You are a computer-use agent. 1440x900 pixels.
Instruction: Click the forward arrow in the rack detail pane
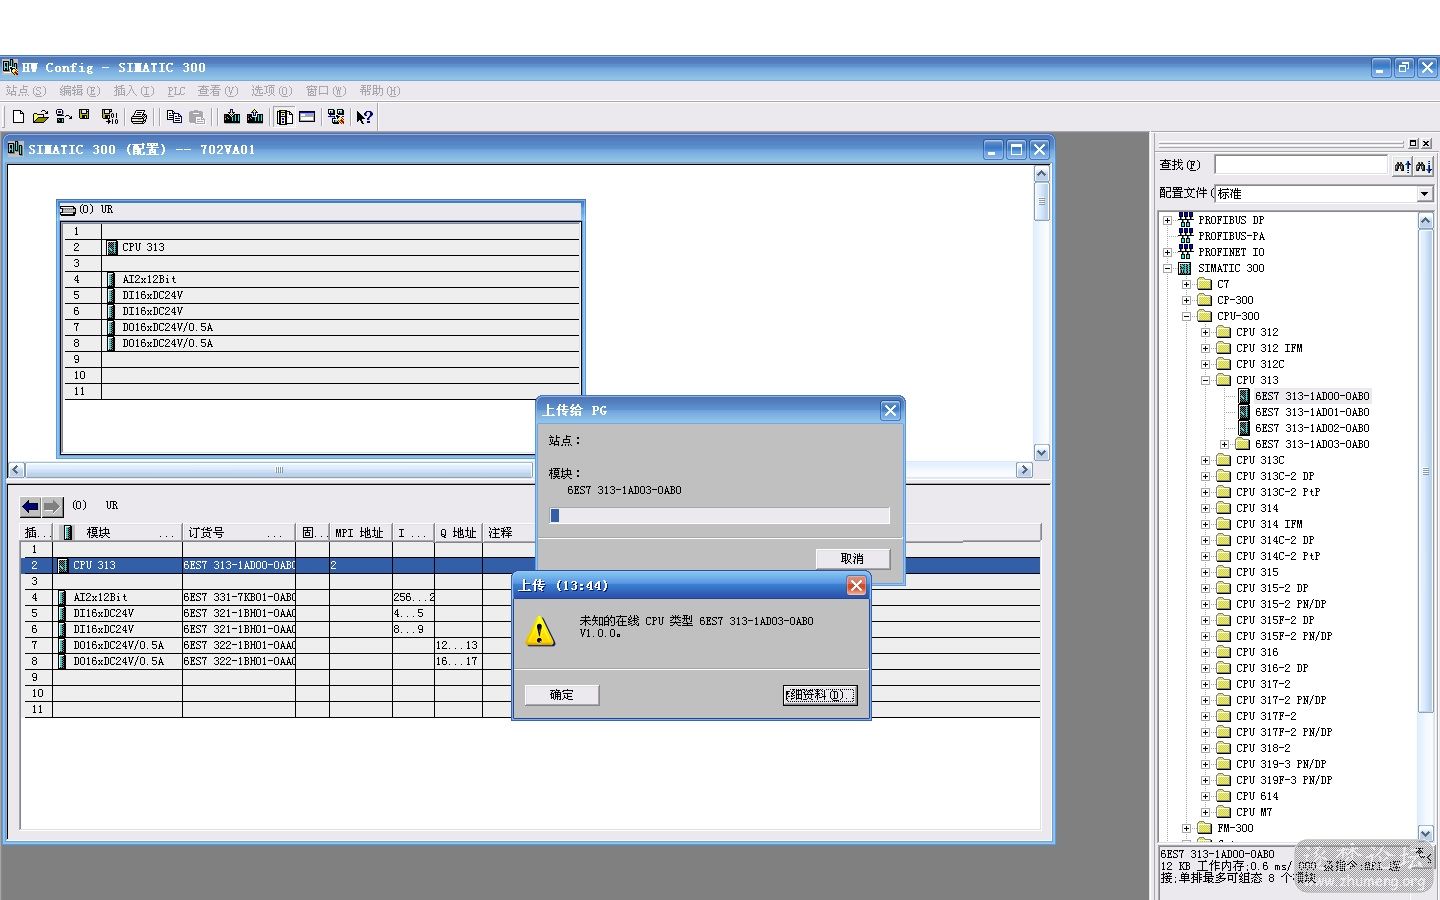tap(52, 507)
